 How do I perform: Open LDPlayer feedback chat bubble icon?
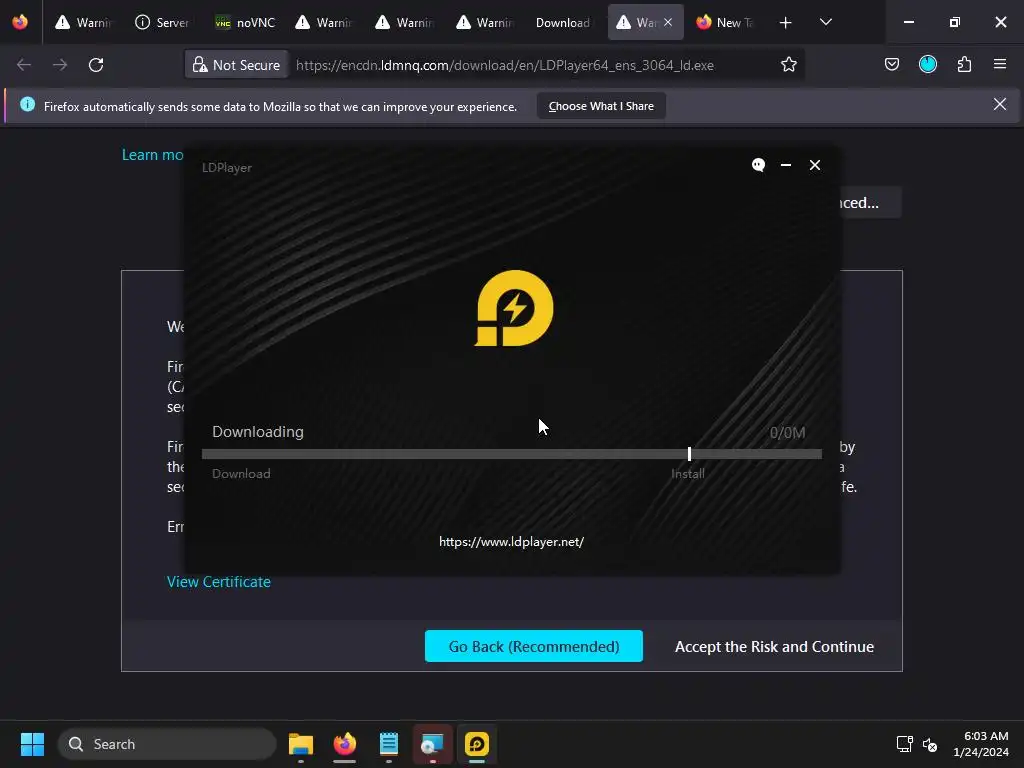(758, 165)
